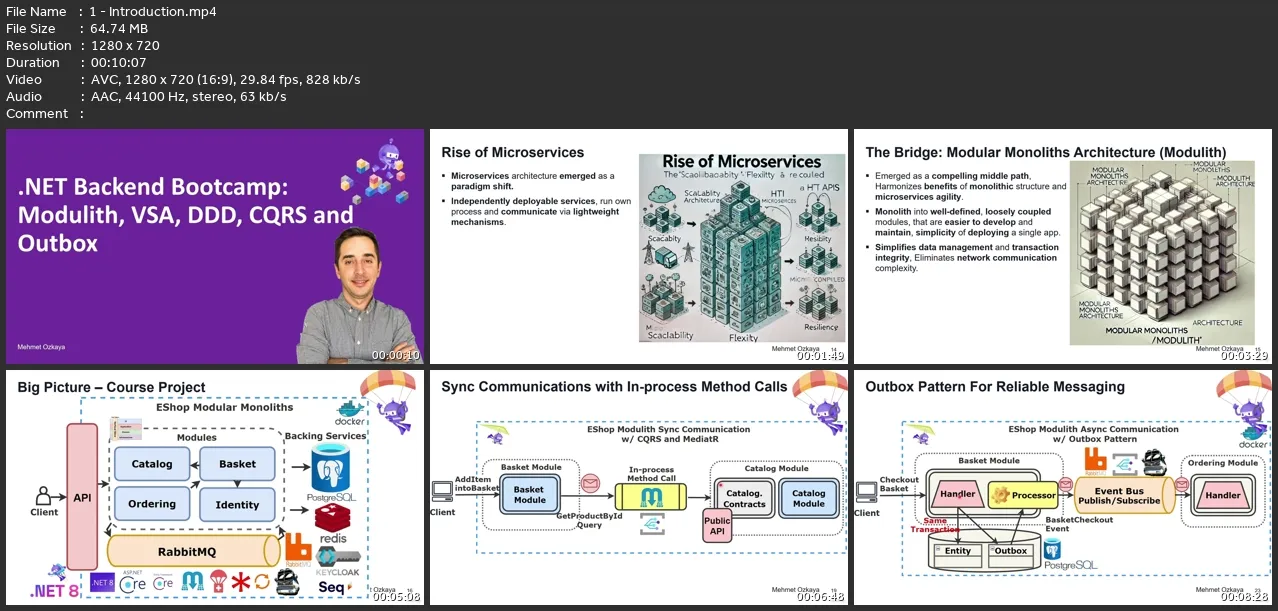Click the PostgreSQL icon in Outbox Pattern slide

tap(1051, 548)
